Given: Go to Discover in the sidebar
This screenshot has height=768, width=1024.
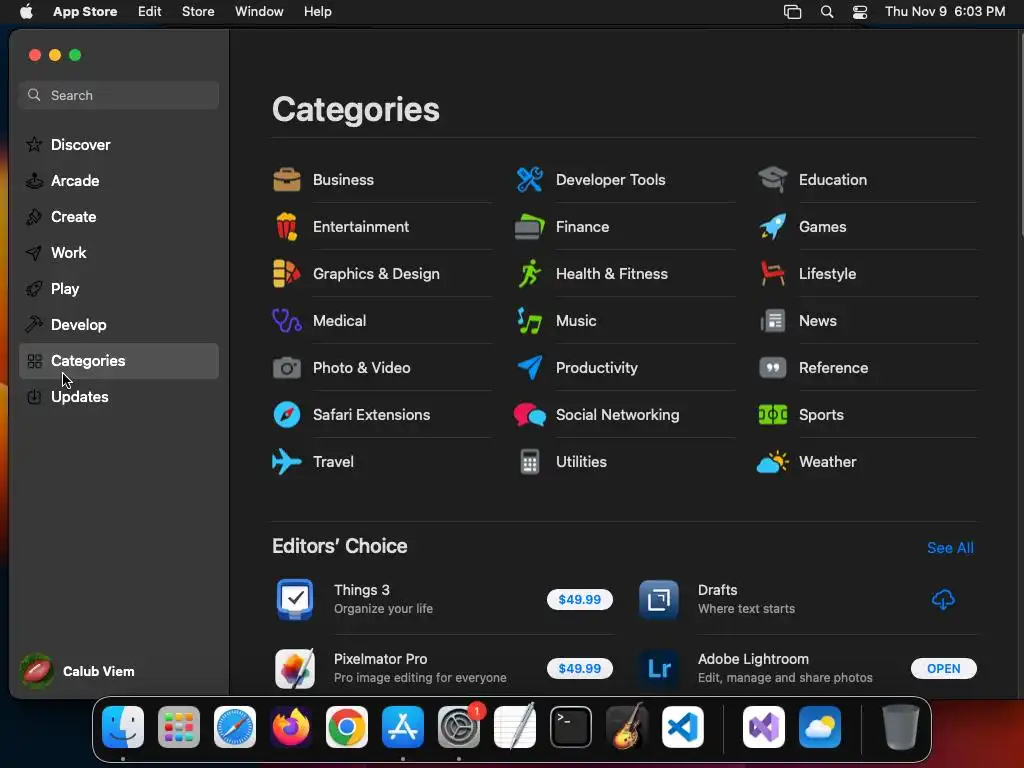Looking at the screenshot, I should click(x=119, y=144).
